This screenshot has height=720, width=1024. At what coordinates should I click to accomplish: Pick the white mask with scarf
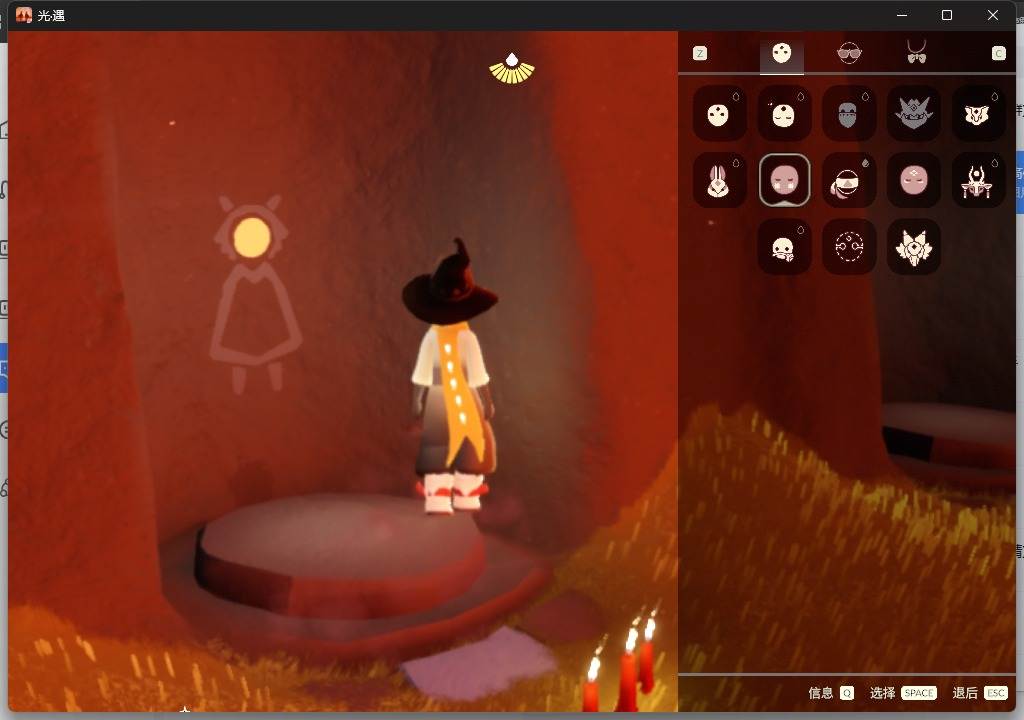point(784,247)
